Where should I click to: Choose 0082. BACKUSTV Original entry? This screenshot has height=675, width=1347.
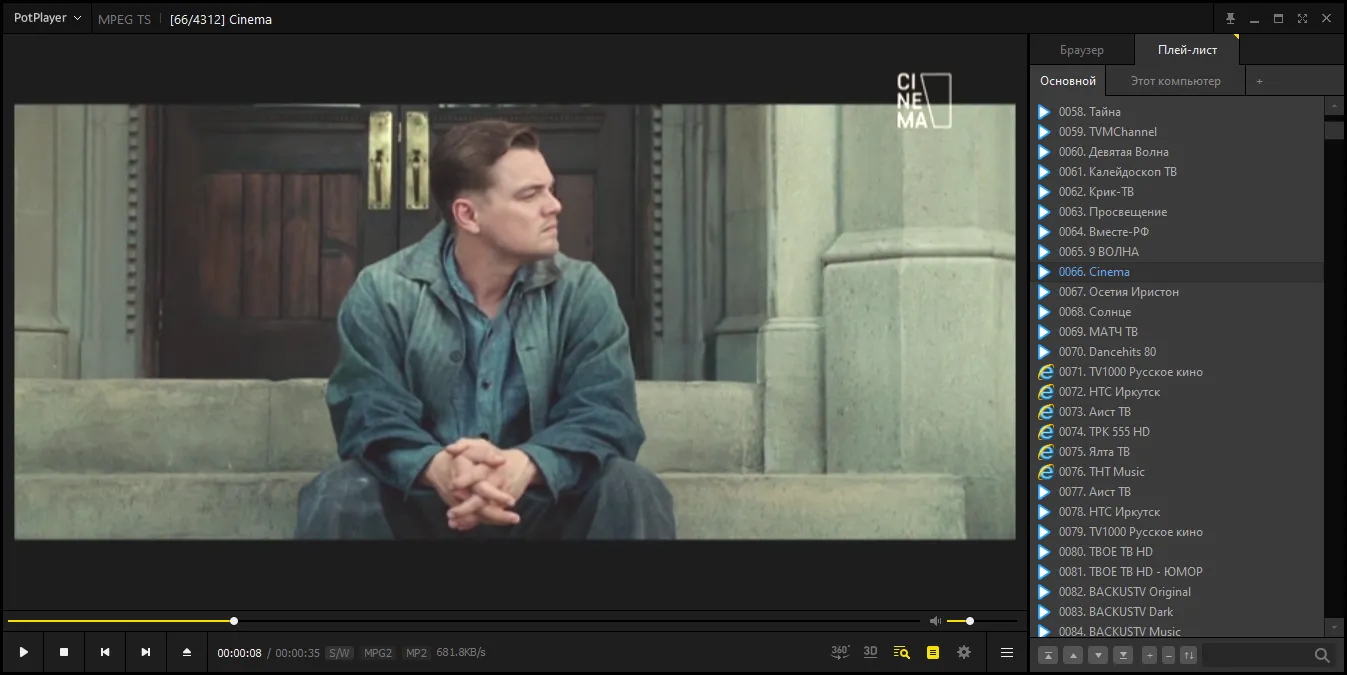(x=1176, y=592)
